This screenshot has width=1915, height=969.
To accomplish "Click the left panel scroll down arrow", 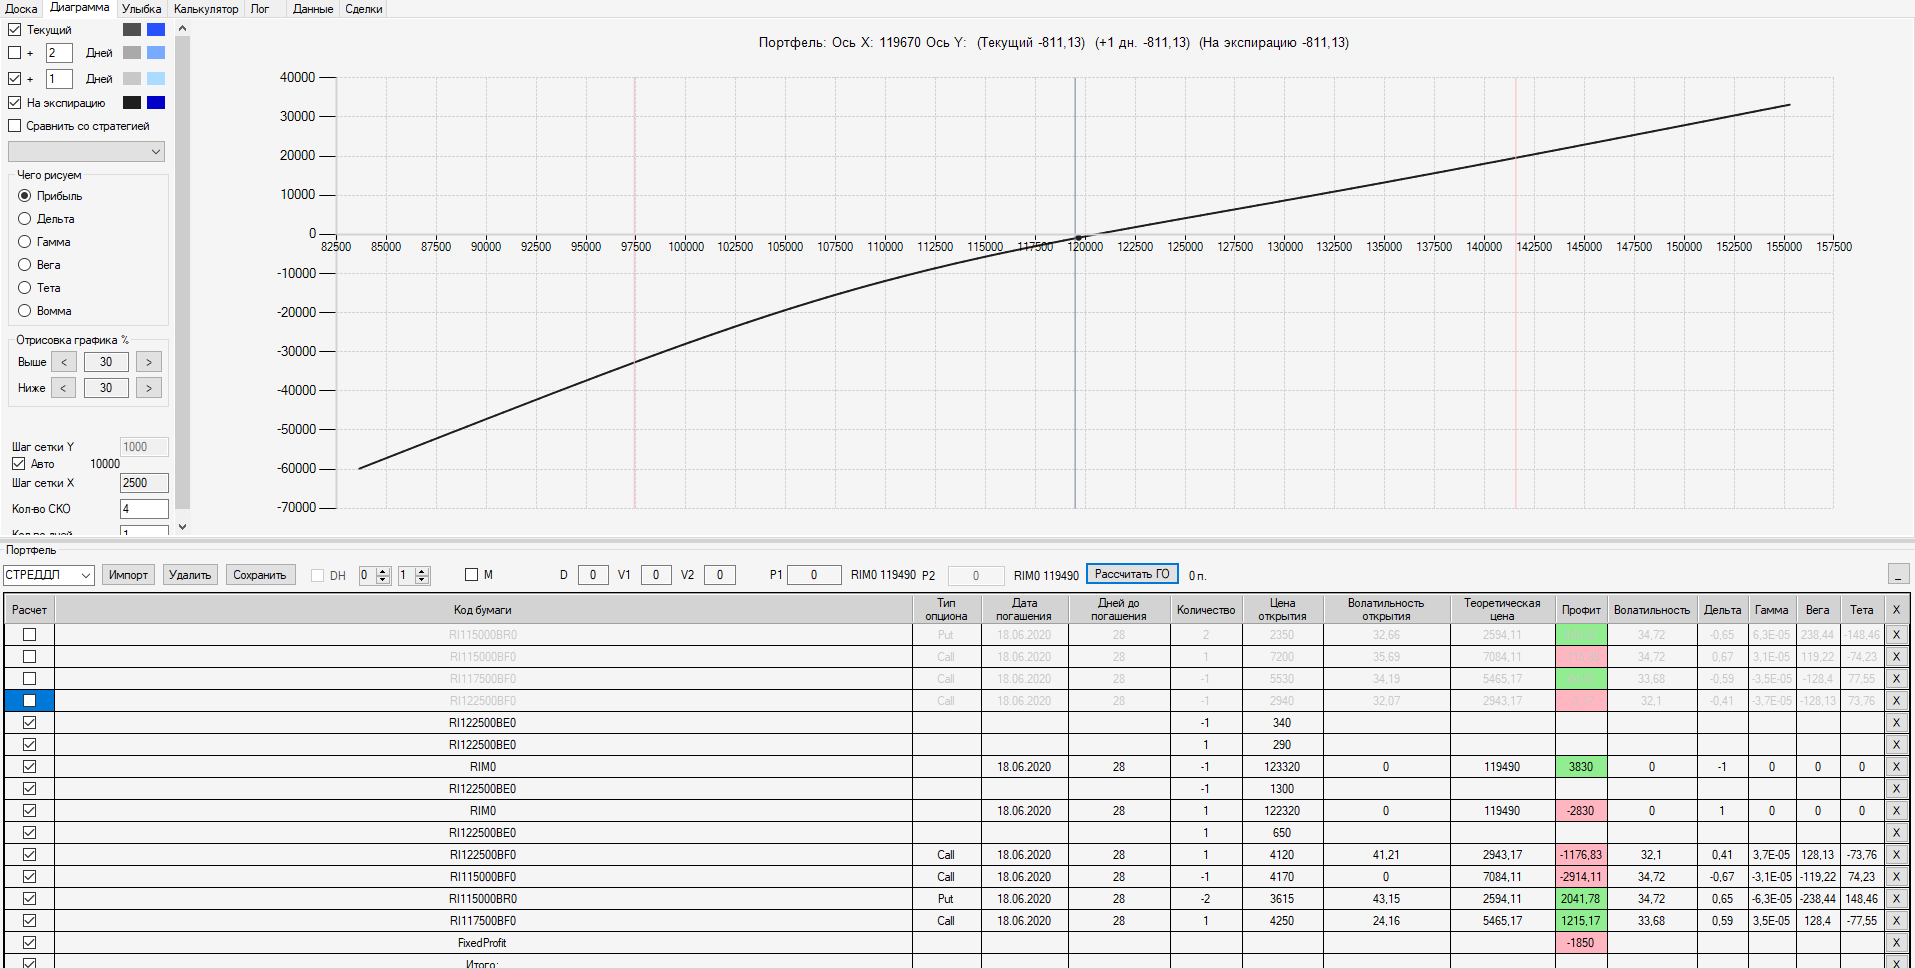I will tap(182, 527).
